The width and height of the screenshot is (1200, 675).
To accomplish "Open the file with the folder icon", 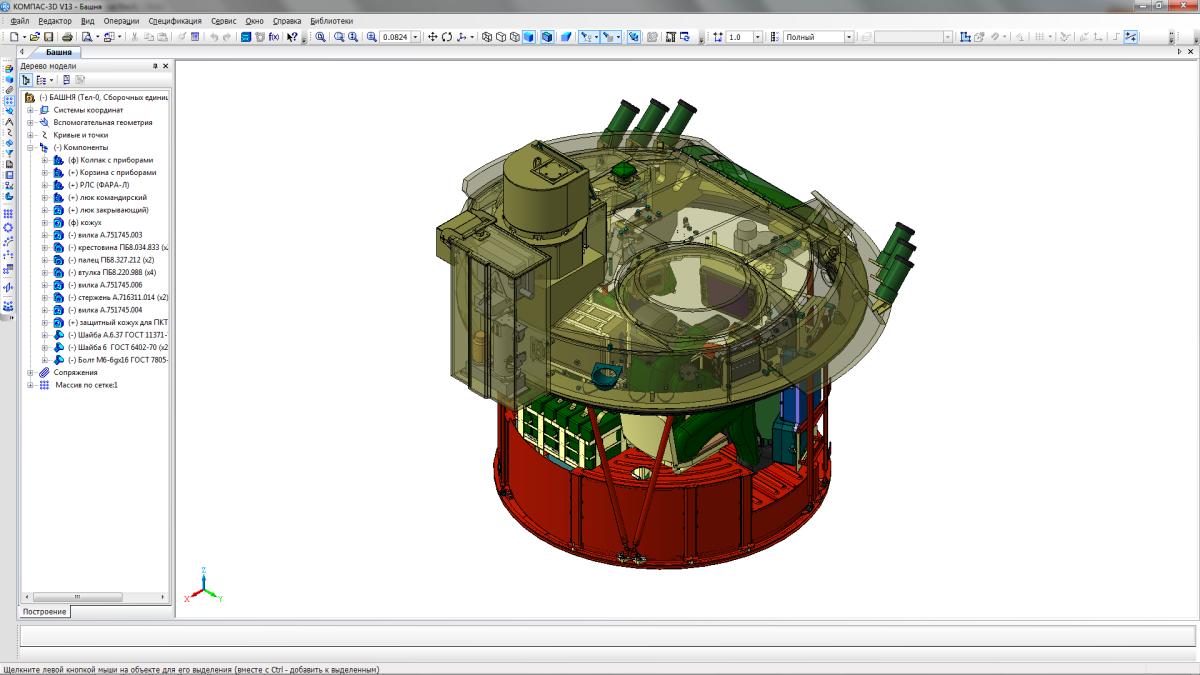I will tap(35, 37).
